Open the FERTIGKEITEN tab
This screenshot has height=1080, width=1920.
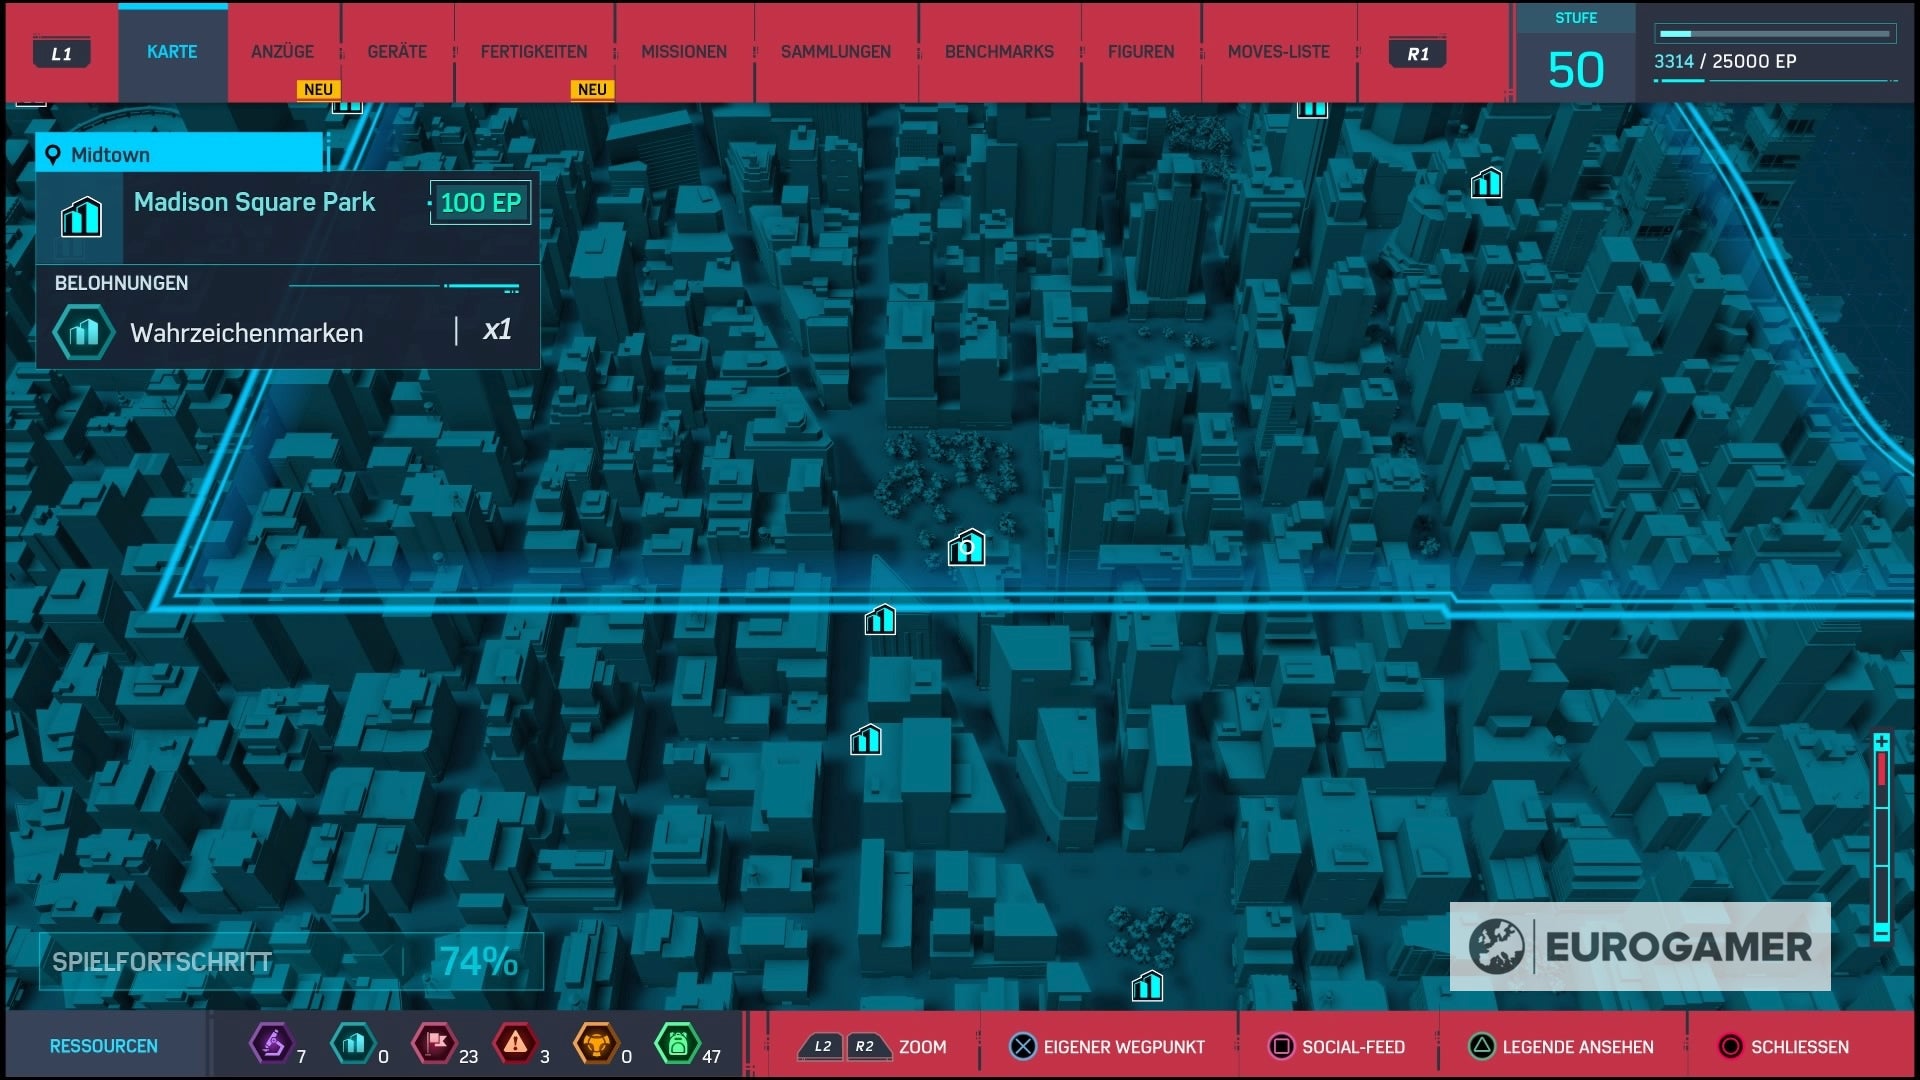(534, 52)
